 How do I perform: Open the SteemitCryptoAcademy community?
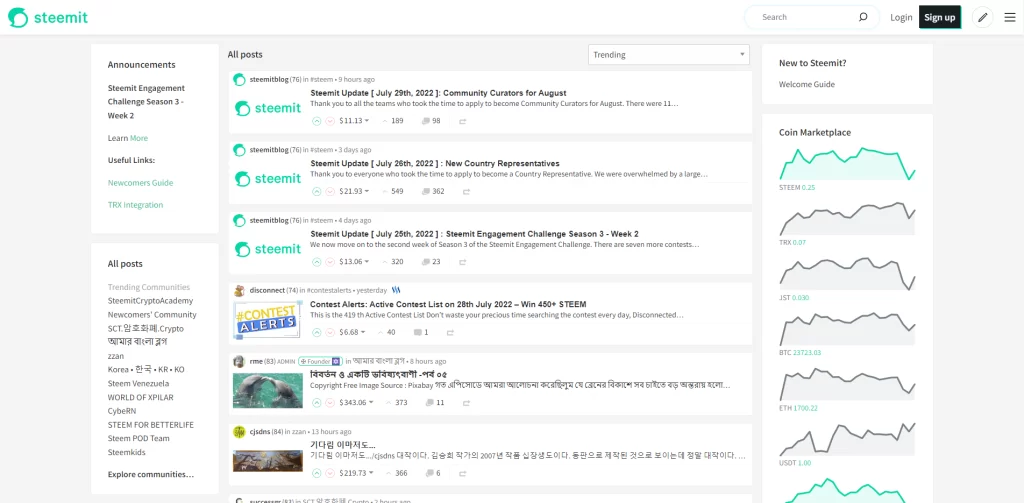coord(150,301)
